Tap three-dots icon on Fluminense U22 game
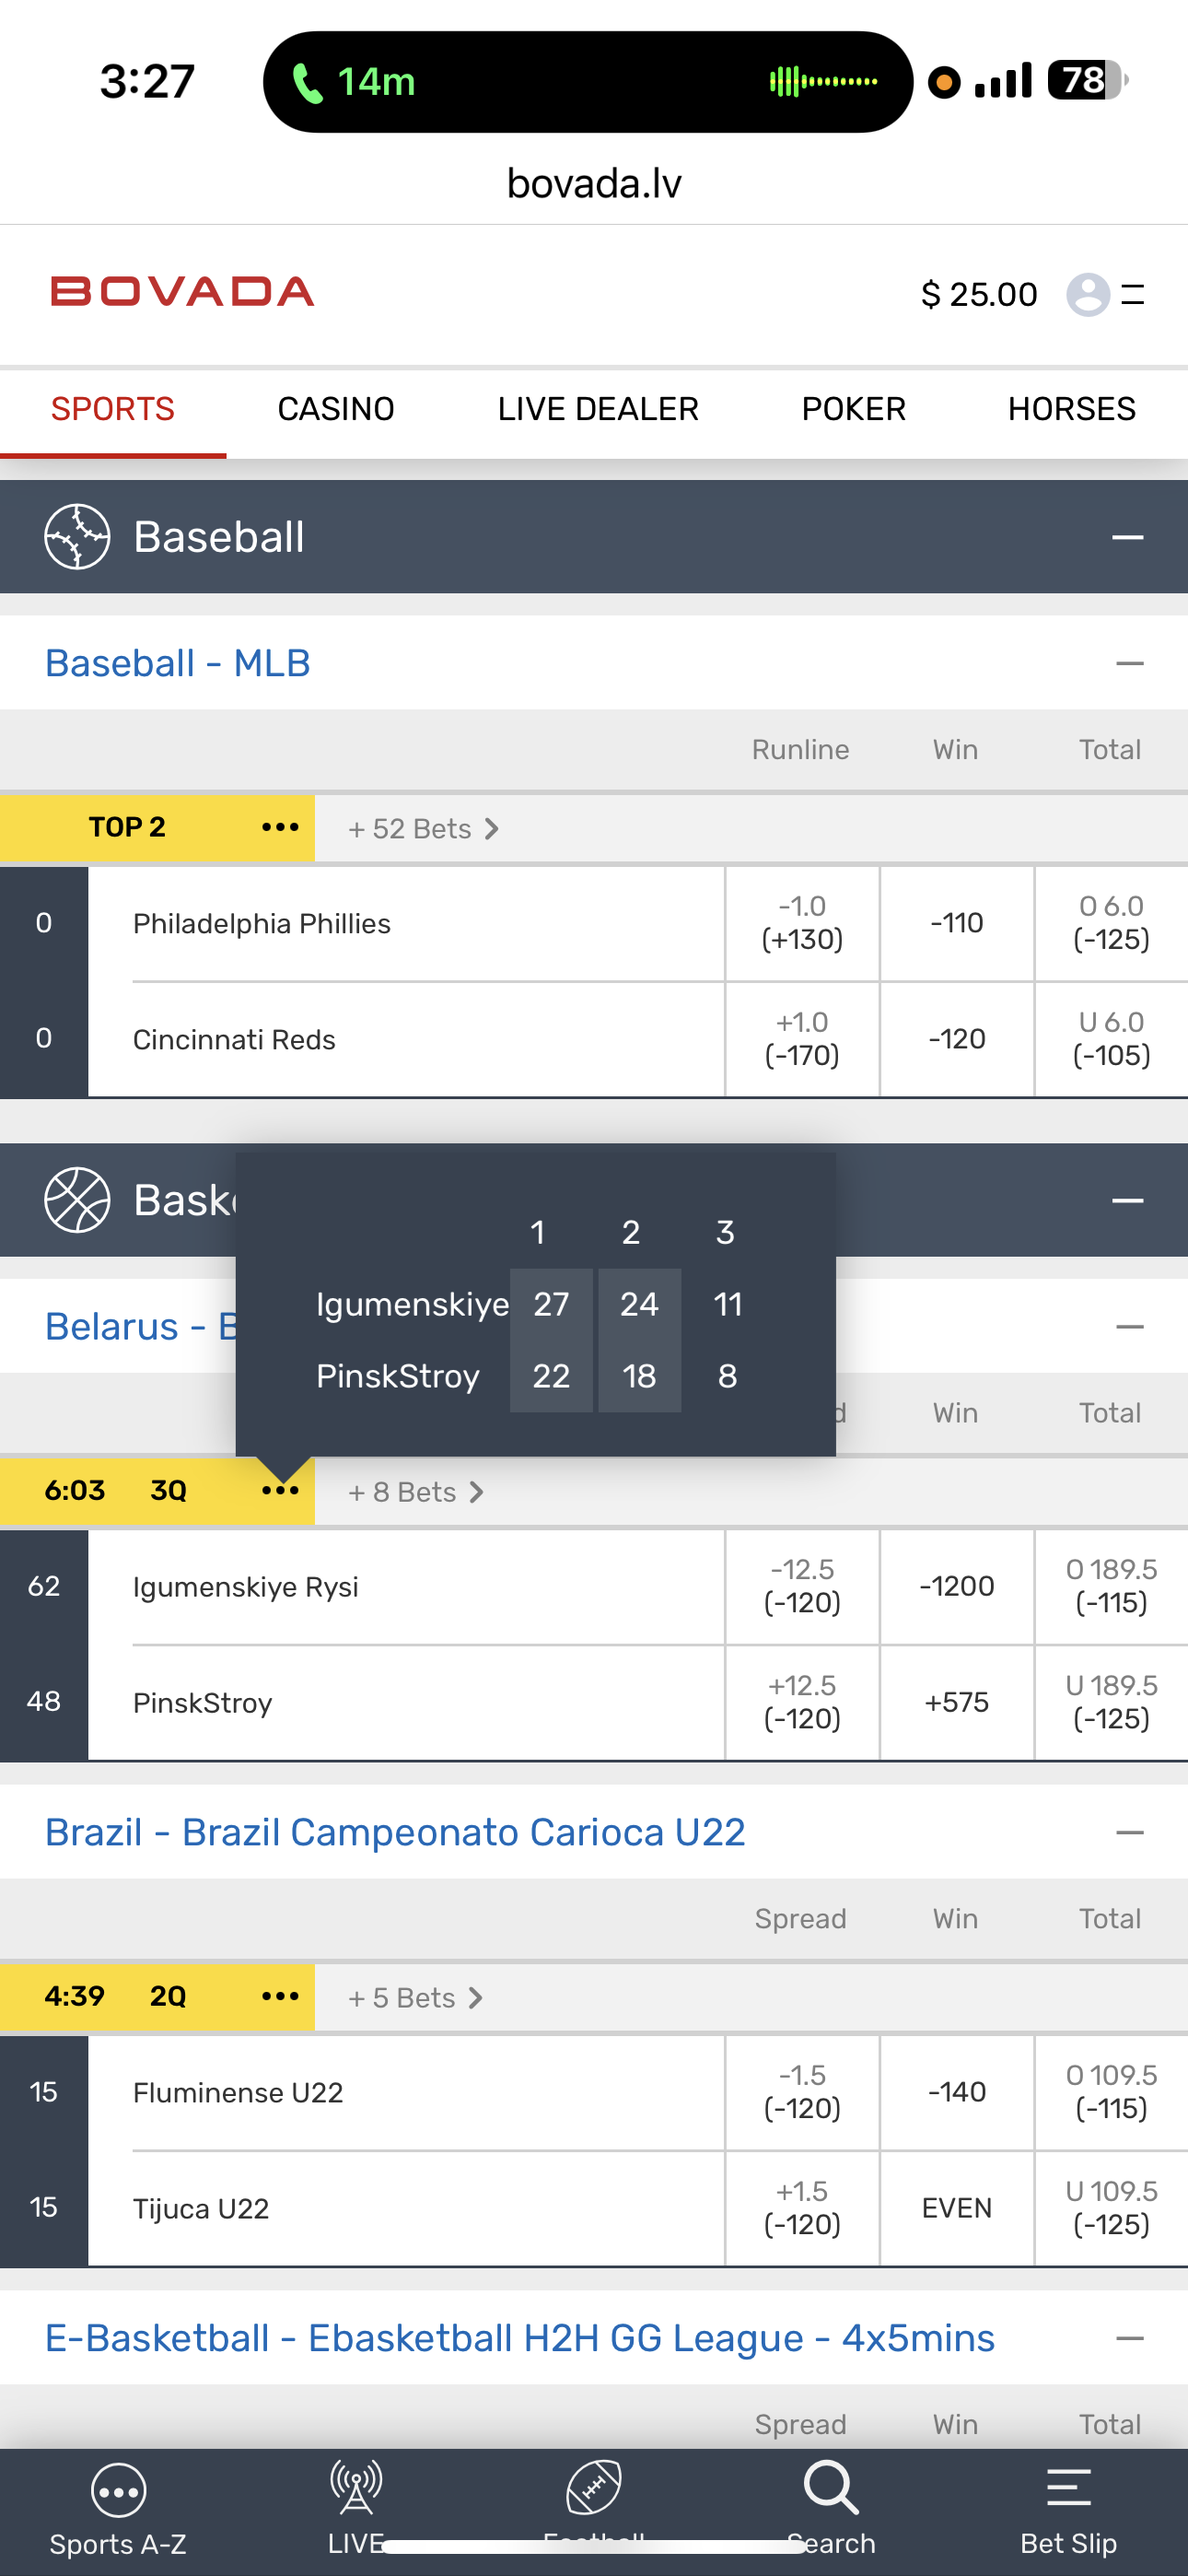Image resolution: width=1188 pixels, height=2576 pixels. click(x=280, y=1996)
